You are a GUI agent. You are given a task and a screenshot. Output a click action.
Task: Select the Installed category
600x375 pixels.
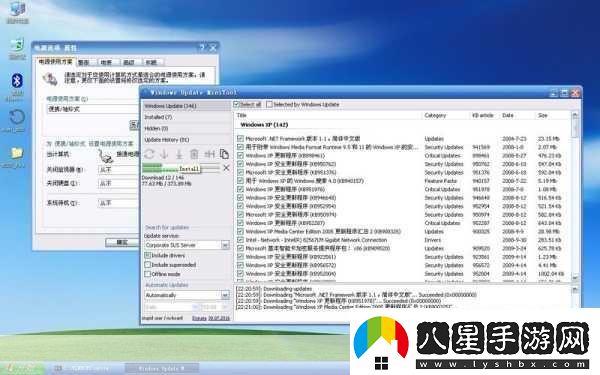click(x=187, y=117)
